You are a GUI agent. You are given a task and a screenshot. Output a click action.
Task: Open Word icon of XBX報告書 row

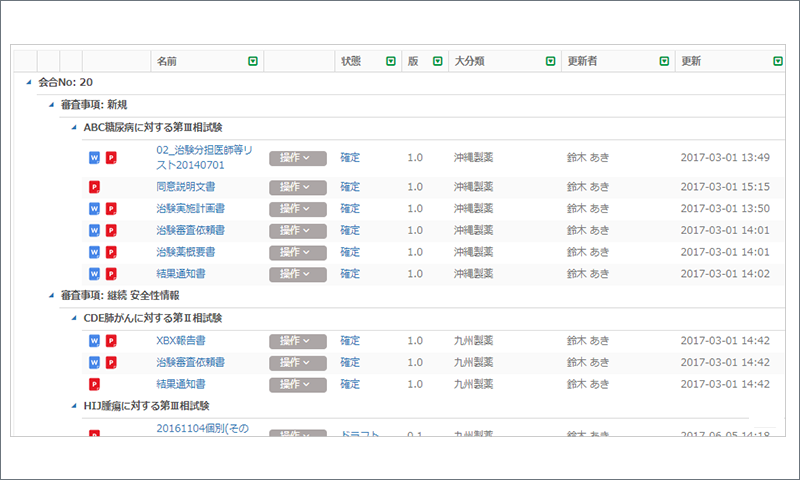[x=94, y=341]
